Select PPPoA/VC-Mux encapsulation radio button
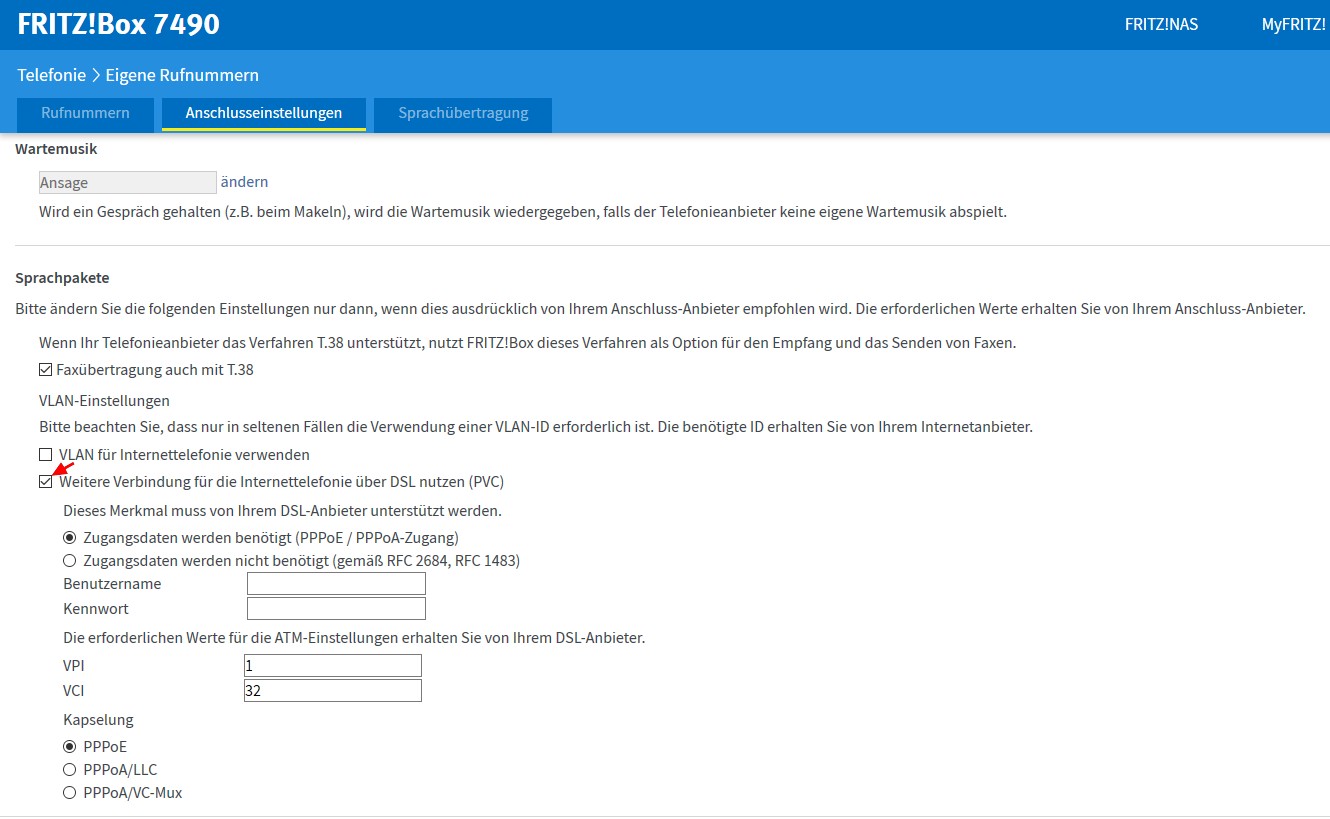Image resolution: width=1330 pixels, height=819 pixels. (70, 793)
